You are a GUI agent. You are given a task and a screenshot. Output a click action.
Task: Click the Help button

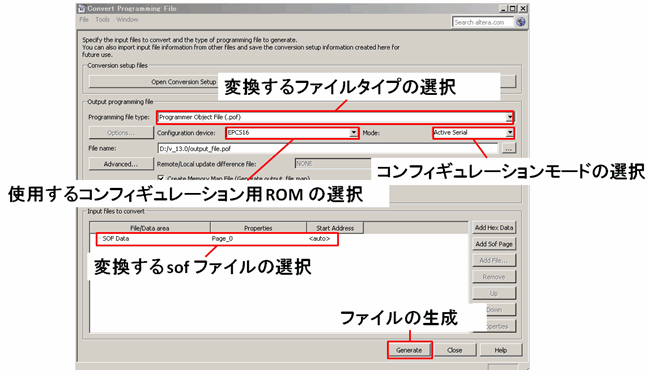coord(500,350)
